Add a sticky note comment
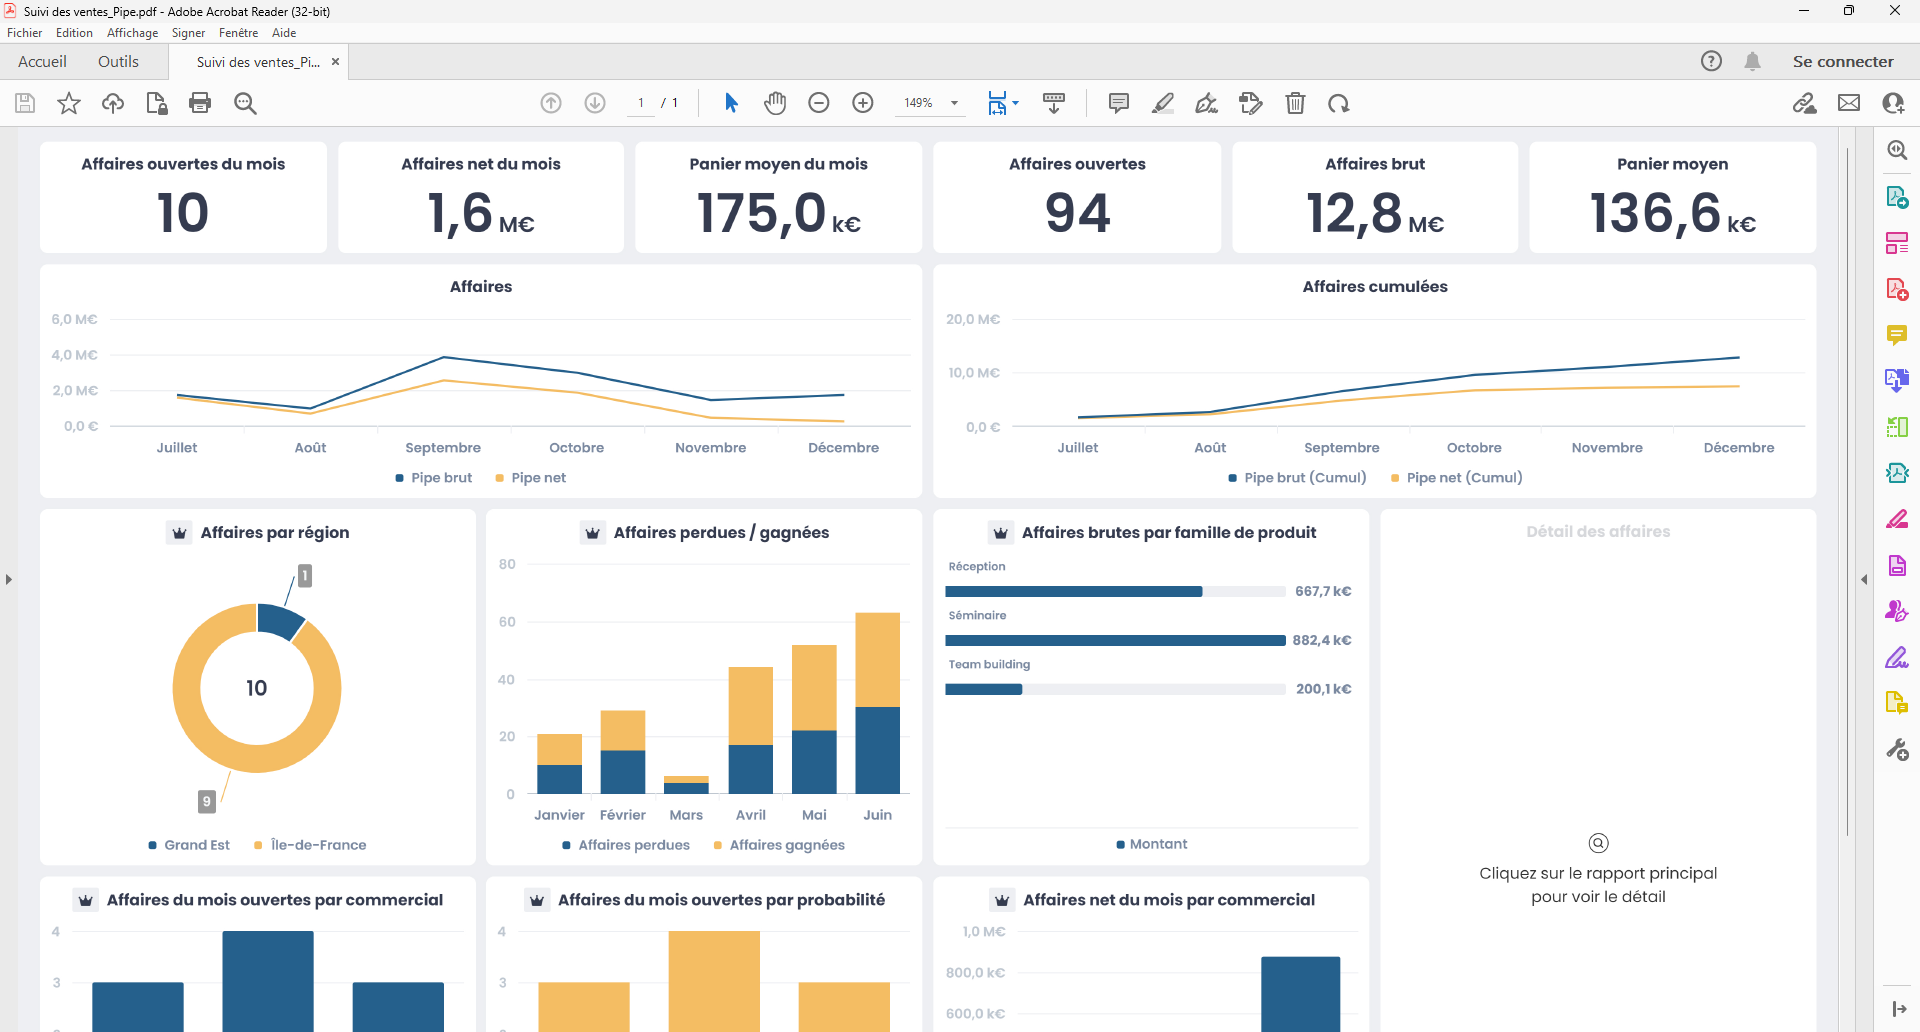Screen dimensions: 1920x1032 [1119, 103]
